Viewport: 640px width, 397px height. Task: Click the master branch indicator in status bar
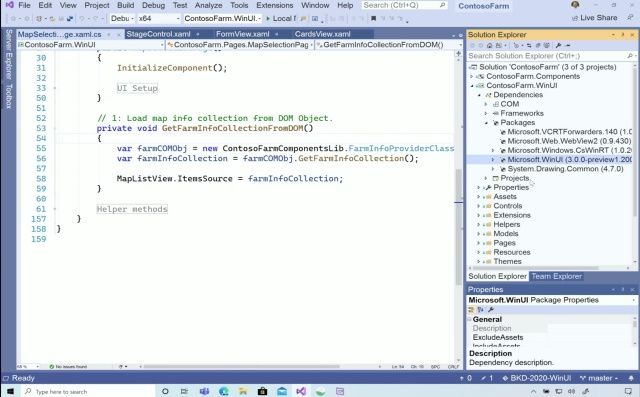click(x=599, y=378)
